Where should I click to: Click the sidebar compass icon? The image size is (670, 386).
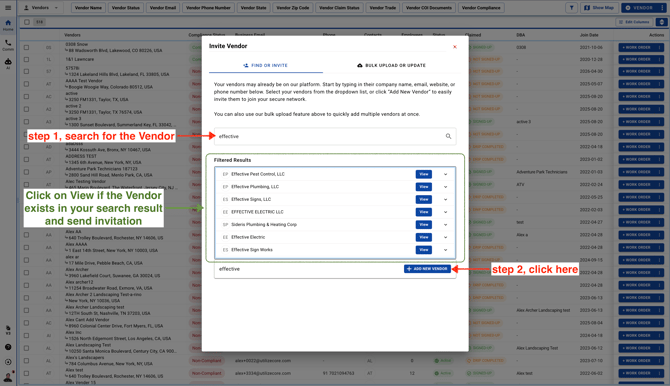point(8,362)
